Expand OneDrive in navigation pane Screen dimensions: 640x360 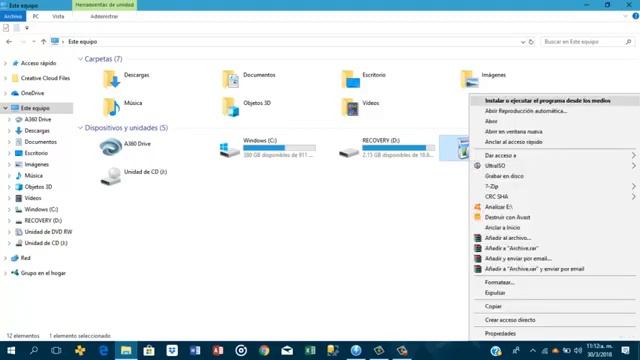click(x=5, y=93)
